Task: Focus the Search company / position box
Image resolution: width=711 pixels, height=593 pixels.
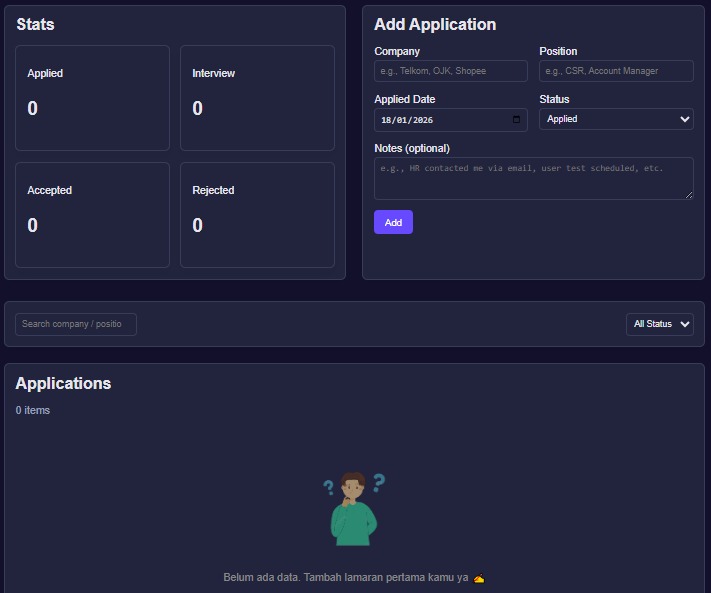Action: pyautogui.click(x=76, y=324)
